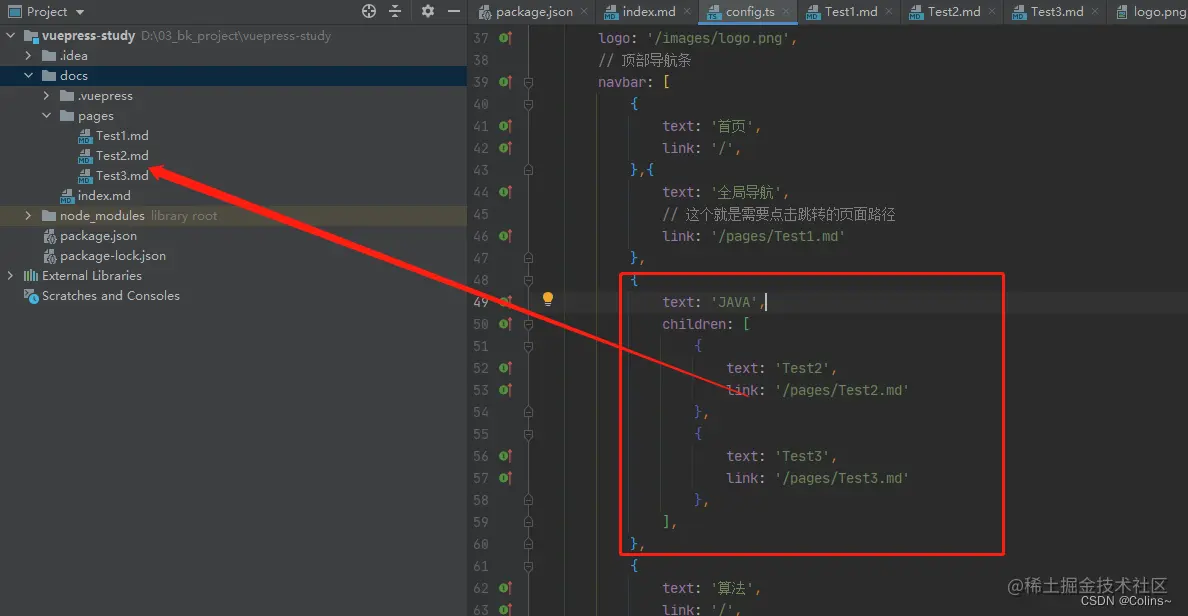Fold the navbar array at line 39

[x=529, y=82]
